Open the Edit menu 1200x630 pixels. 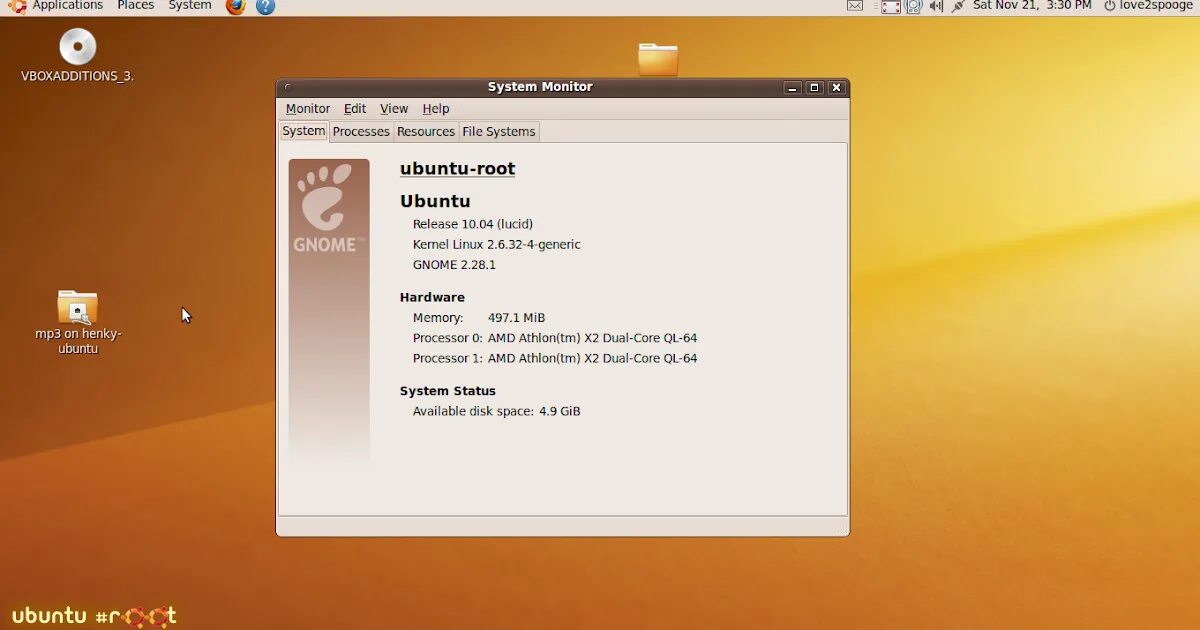pos(355,109)
